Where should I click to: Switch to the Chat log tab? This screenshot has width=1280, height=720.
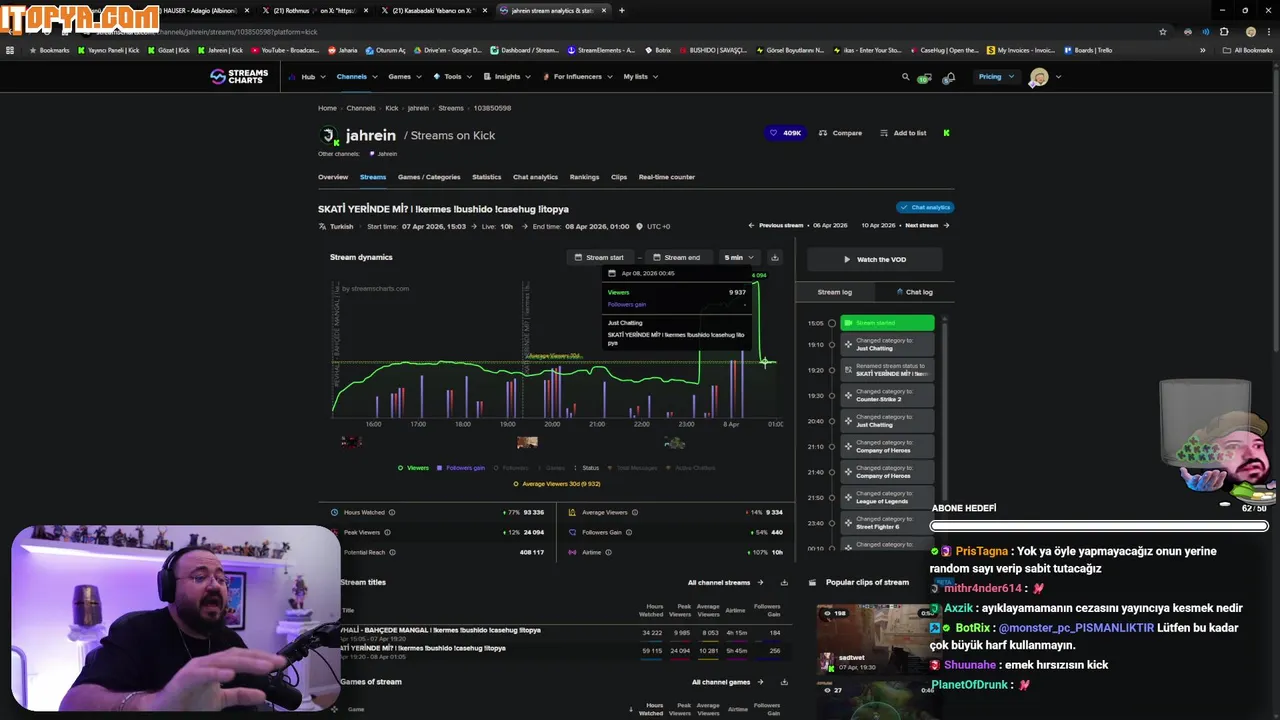coord(914,292)
